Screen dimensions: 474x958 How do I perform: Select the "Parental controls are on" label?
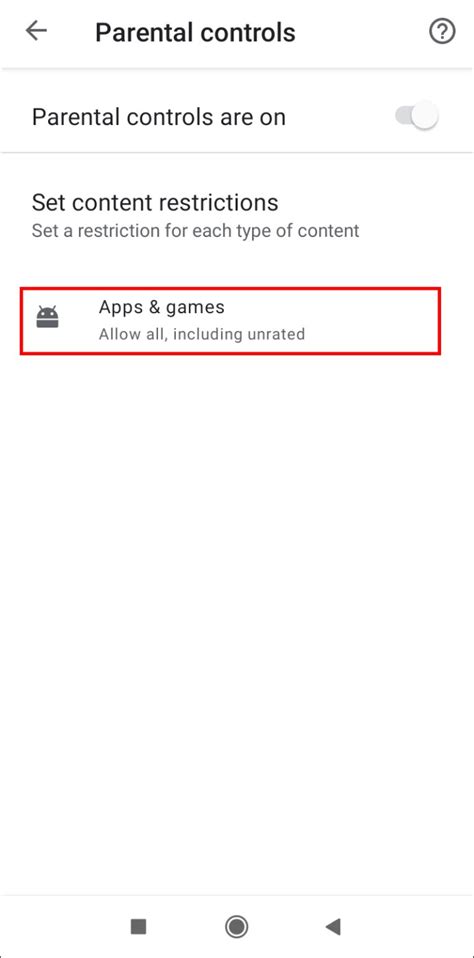tap(159, 117)
